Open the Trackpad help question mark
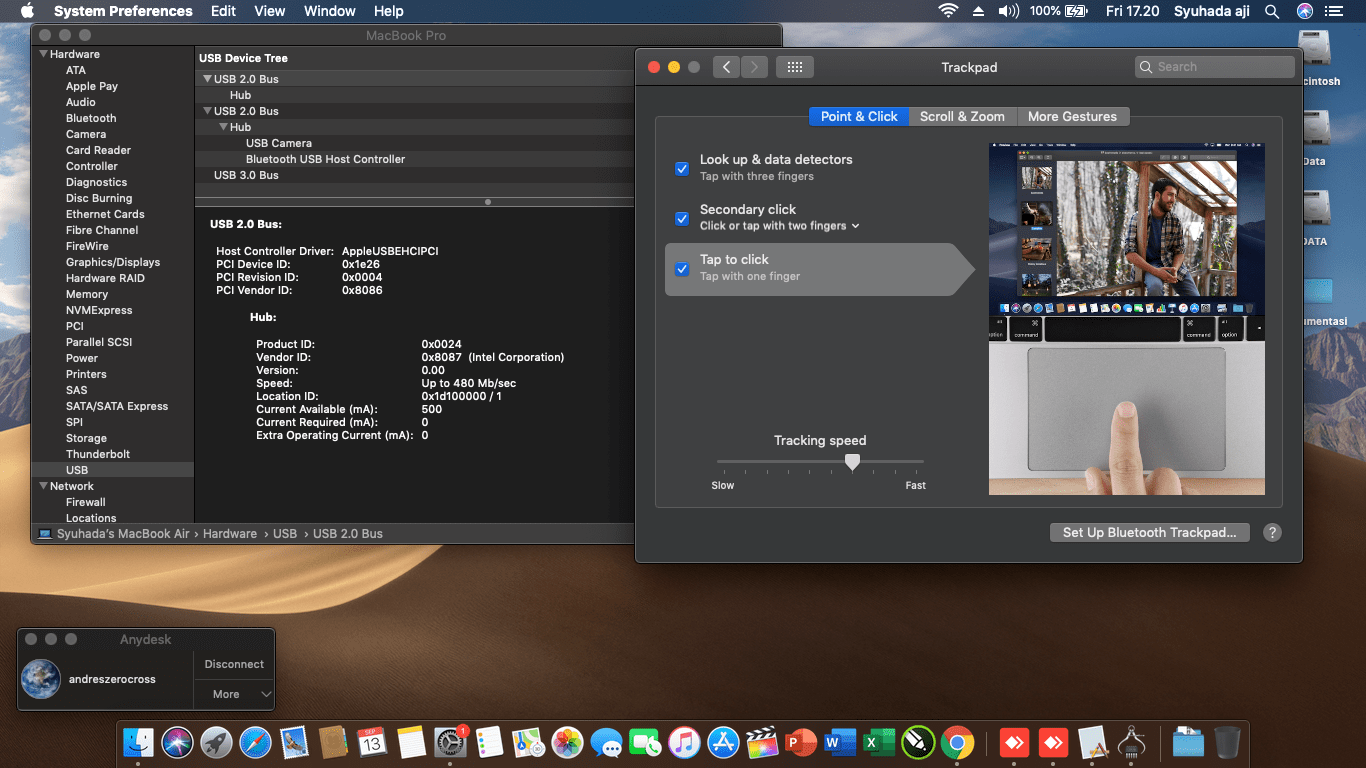This screenshot has width=1366, height=768. click(x=1272, y=533)
